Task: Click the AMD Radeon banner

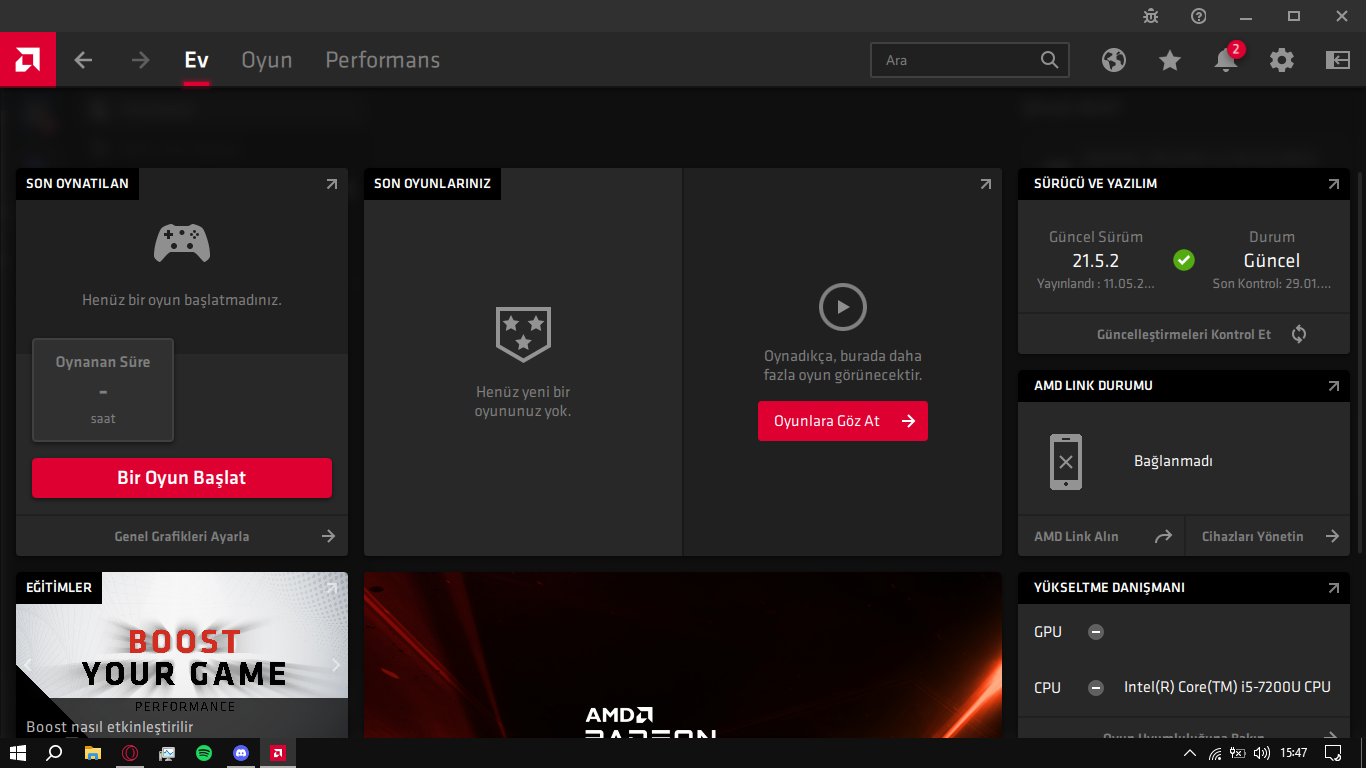Action: [683, 655]
